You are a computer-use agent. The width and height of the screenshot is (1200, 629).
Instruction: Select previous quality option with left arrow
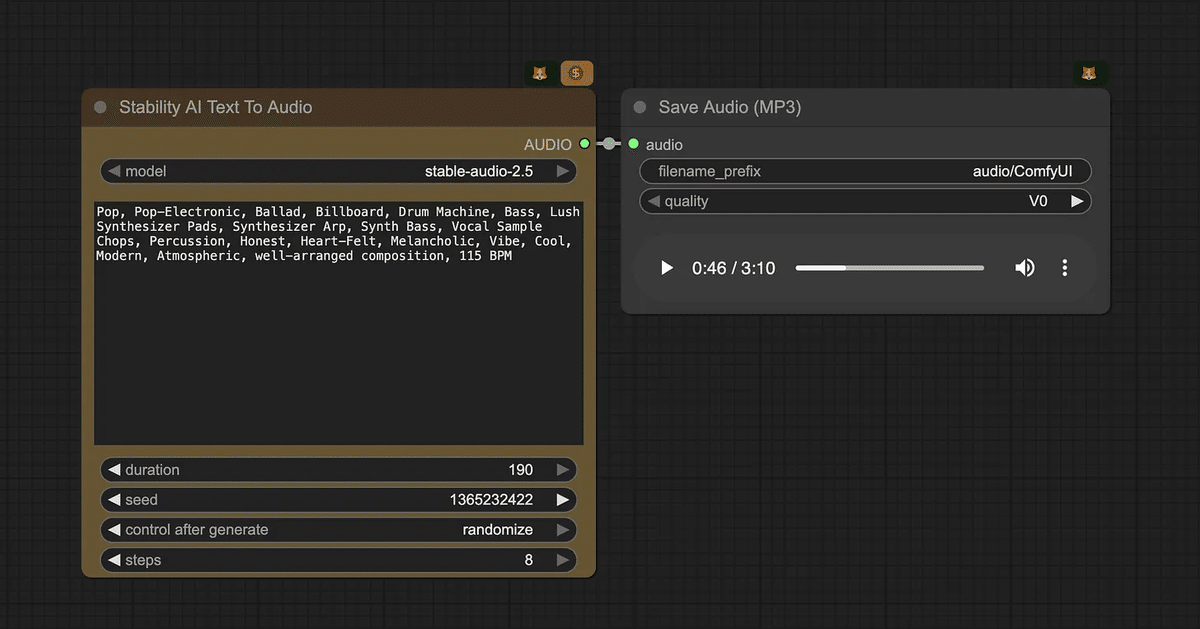point(654,201)
